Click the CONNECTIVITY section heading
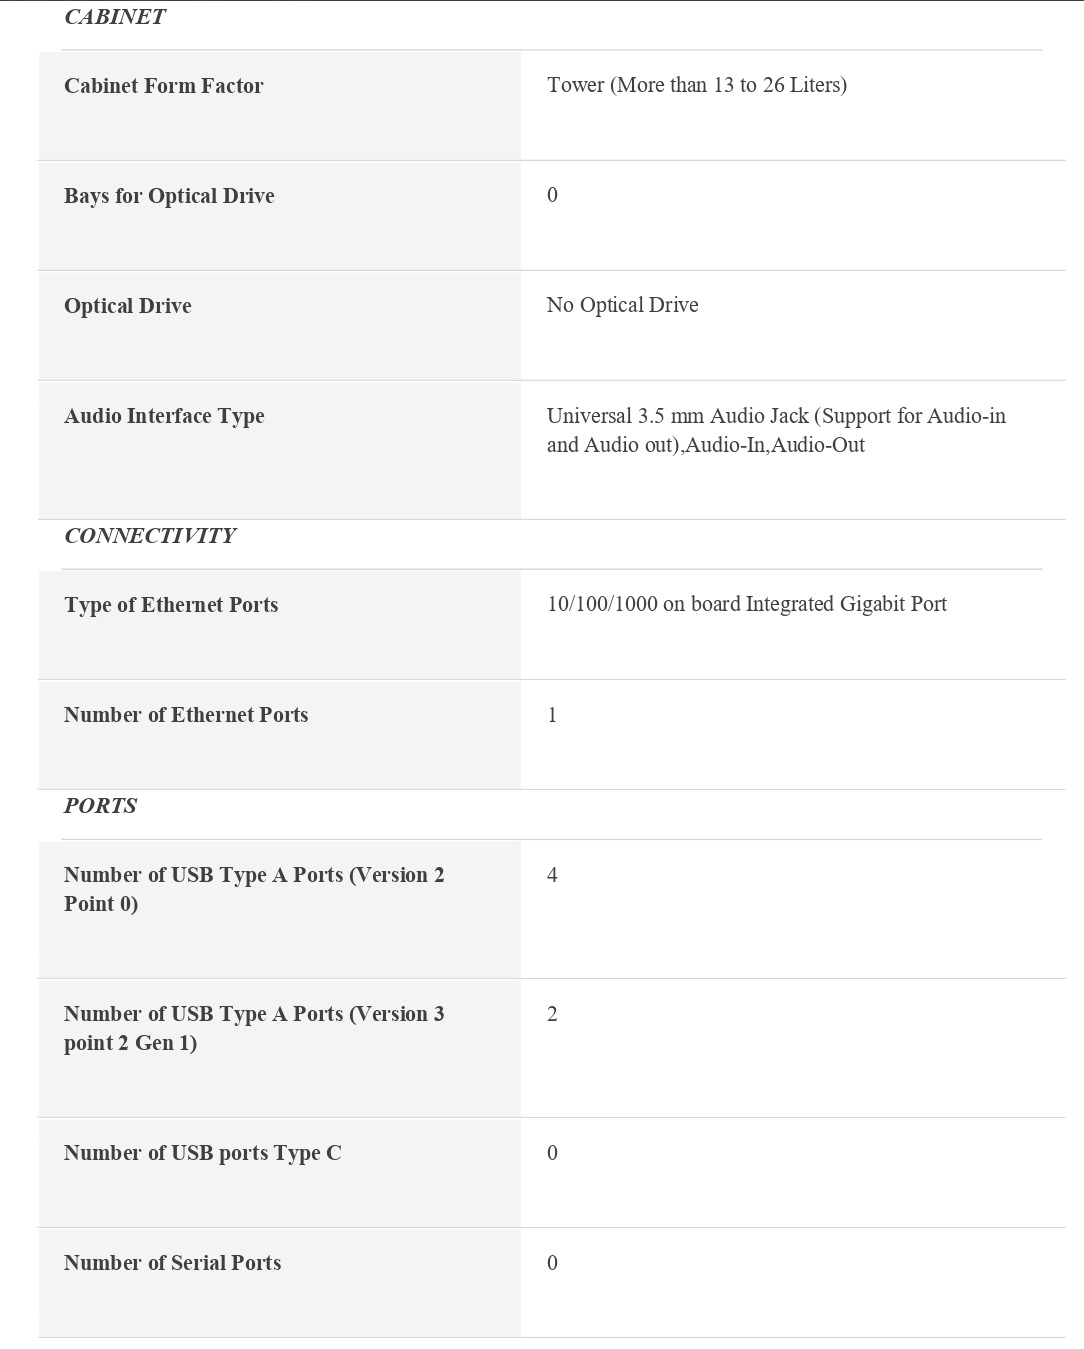This screenshot has width=1084, height=1349. click(x=150, y=536)
